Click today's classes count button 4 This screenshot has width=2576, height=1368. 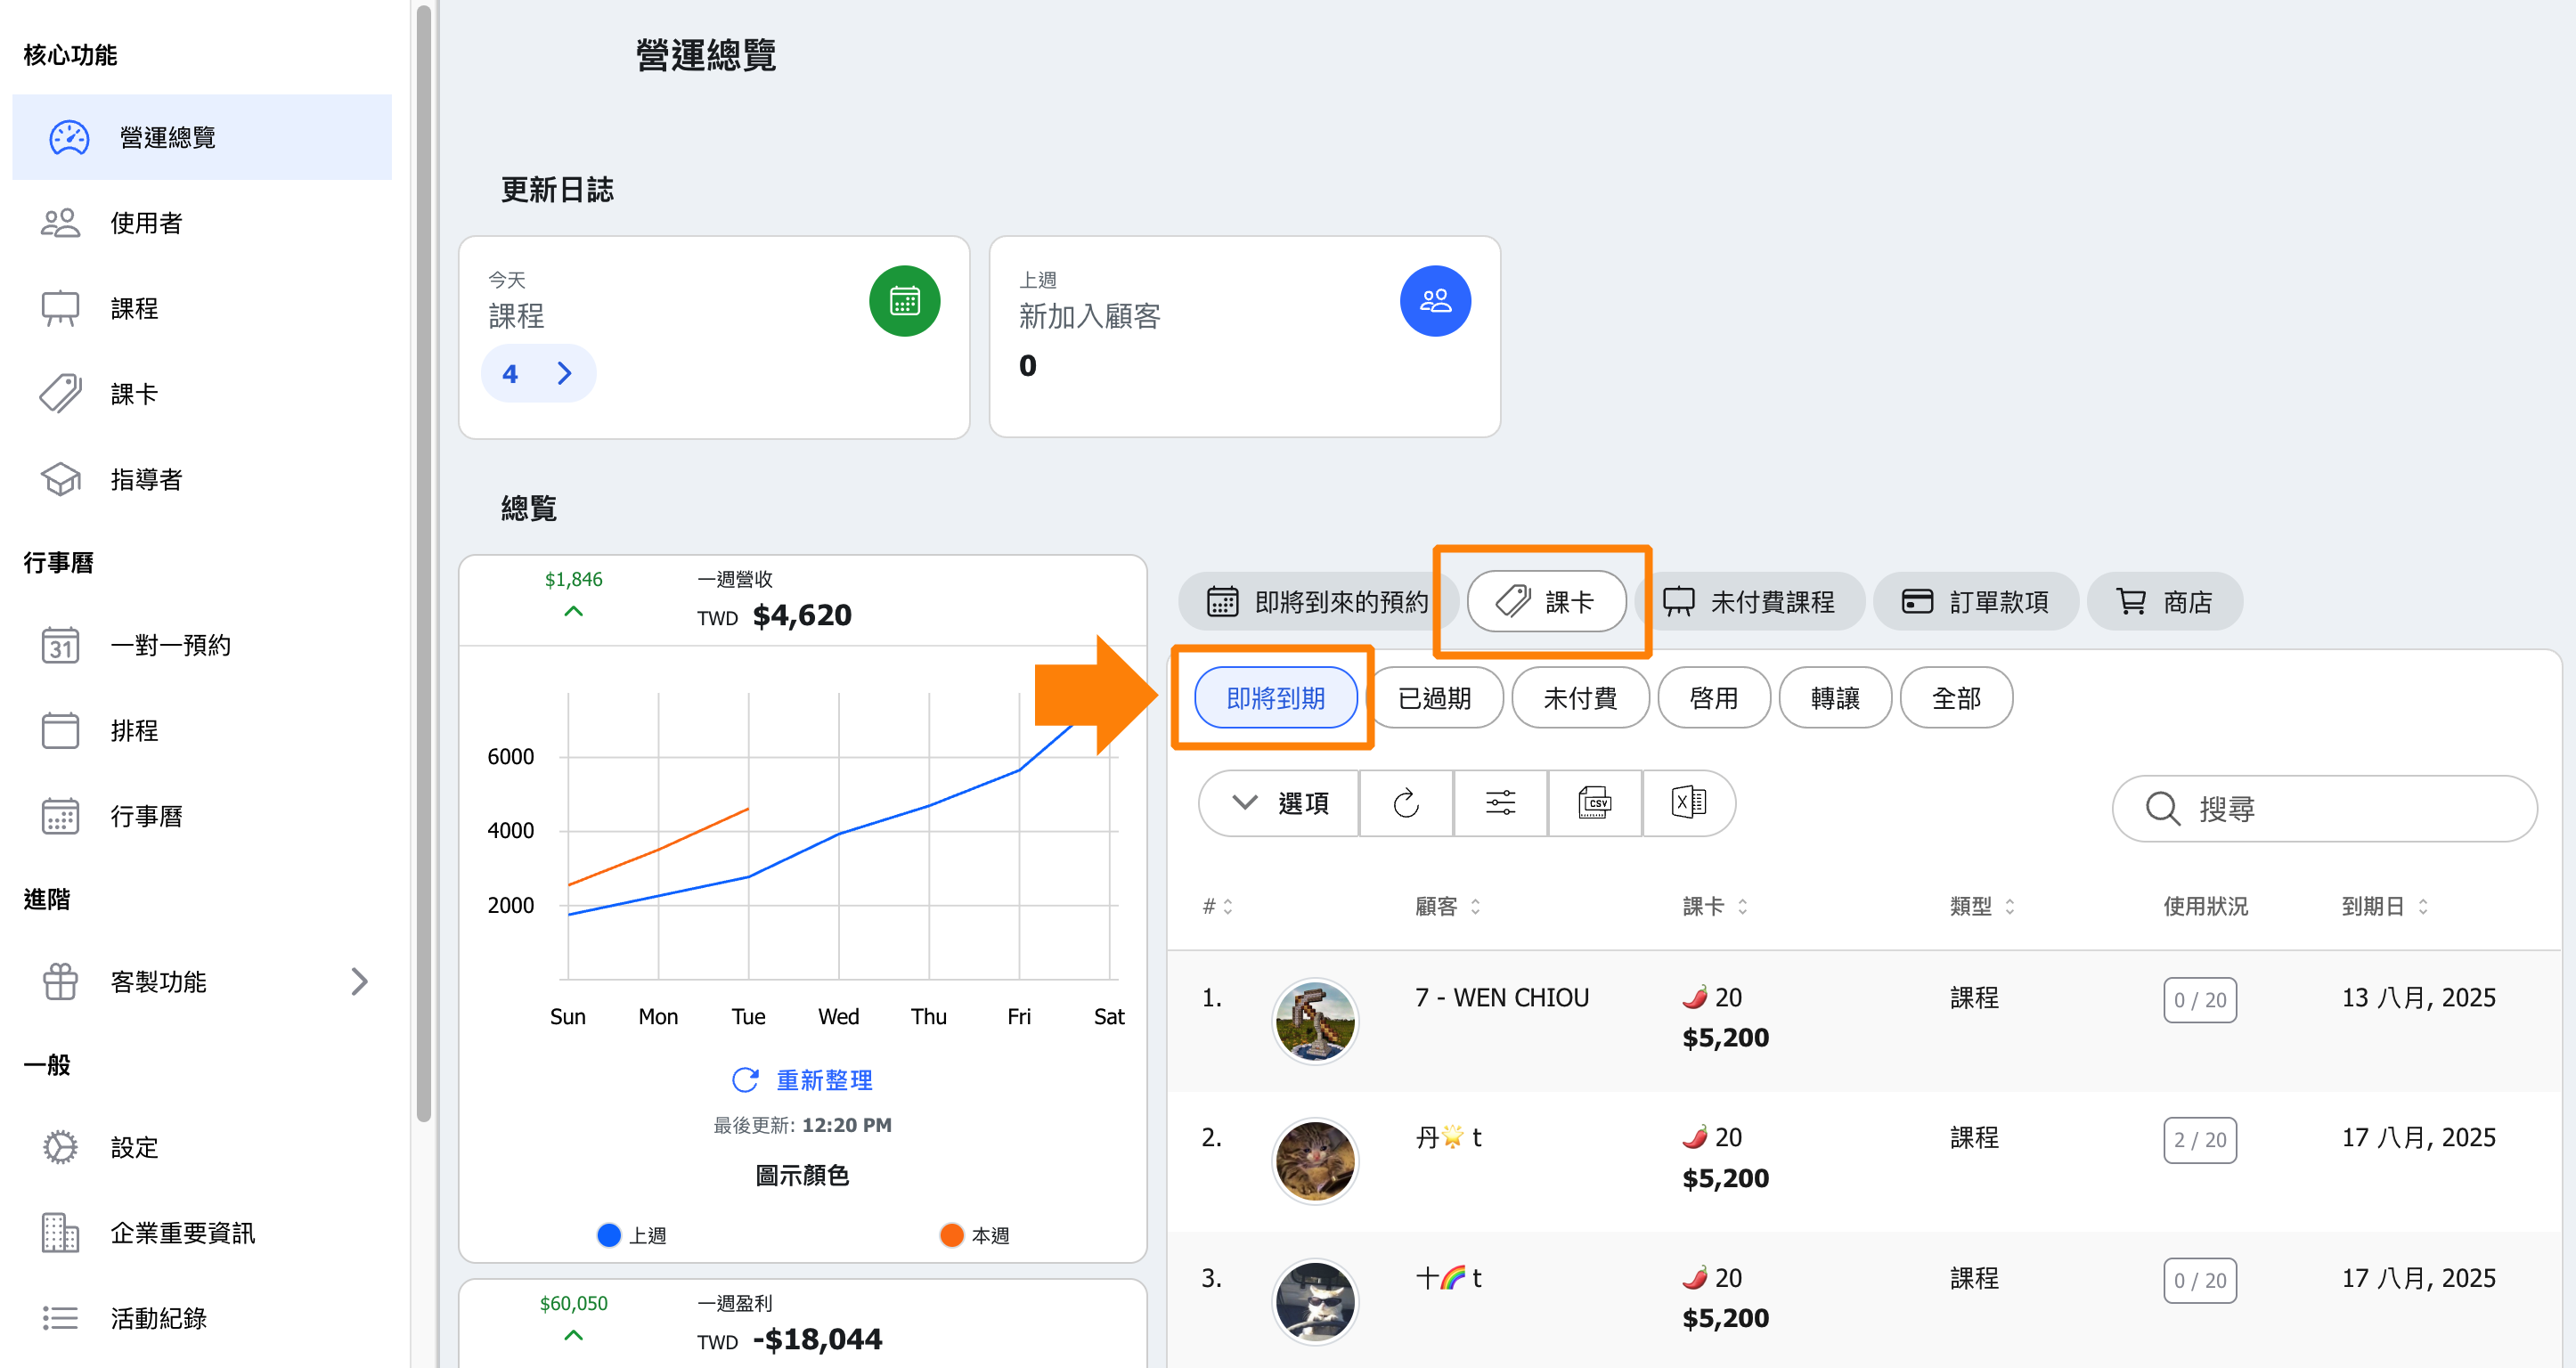538,374
